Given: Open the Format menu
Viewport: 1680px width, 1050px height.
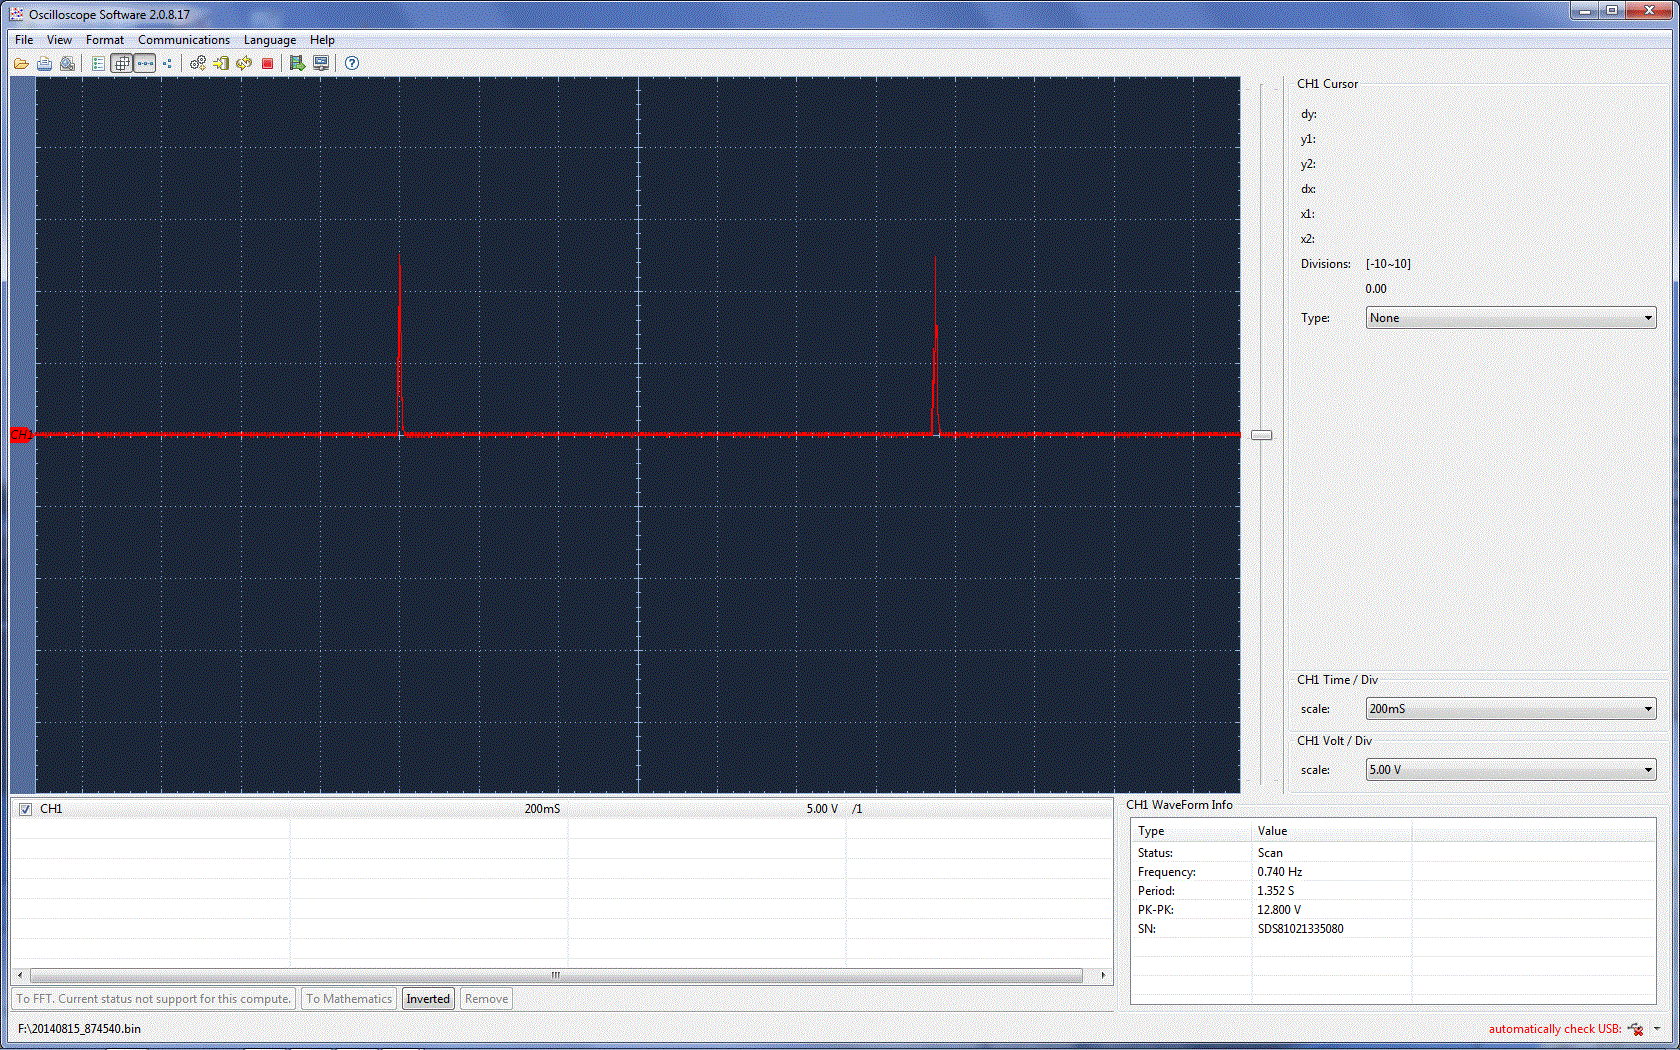Looking at the screenshot, I should [x=105, y=40].
